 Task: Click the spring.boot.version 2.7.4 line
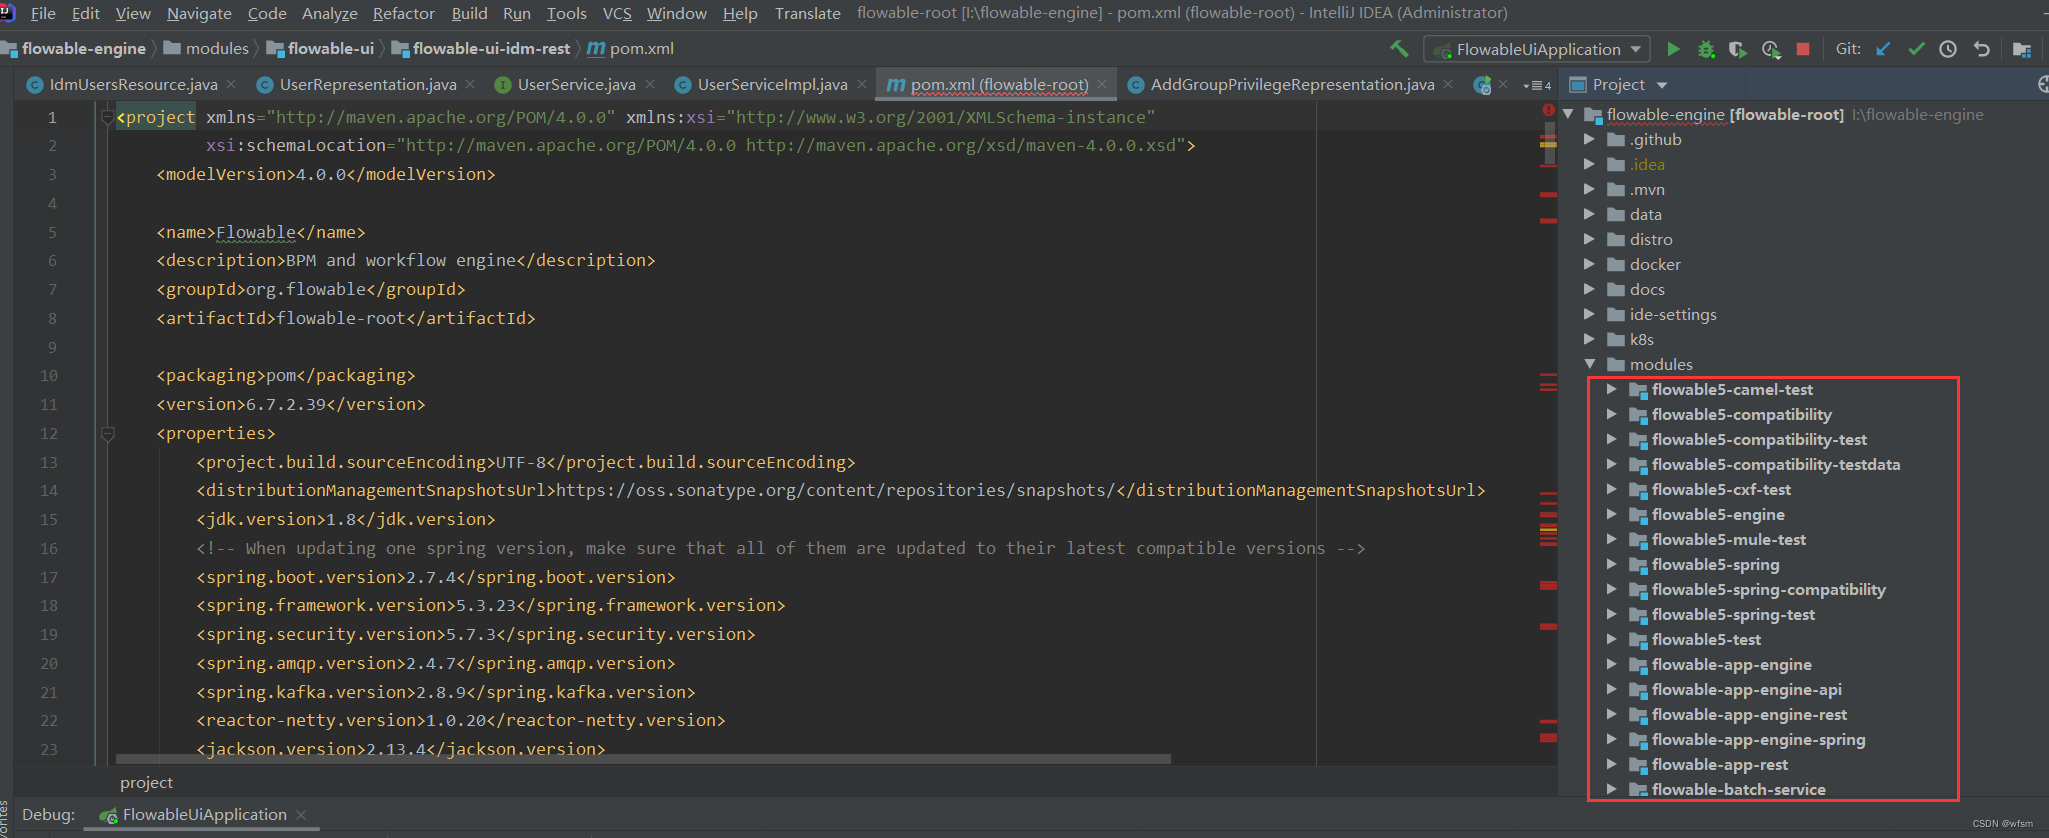tap(436, 578)
